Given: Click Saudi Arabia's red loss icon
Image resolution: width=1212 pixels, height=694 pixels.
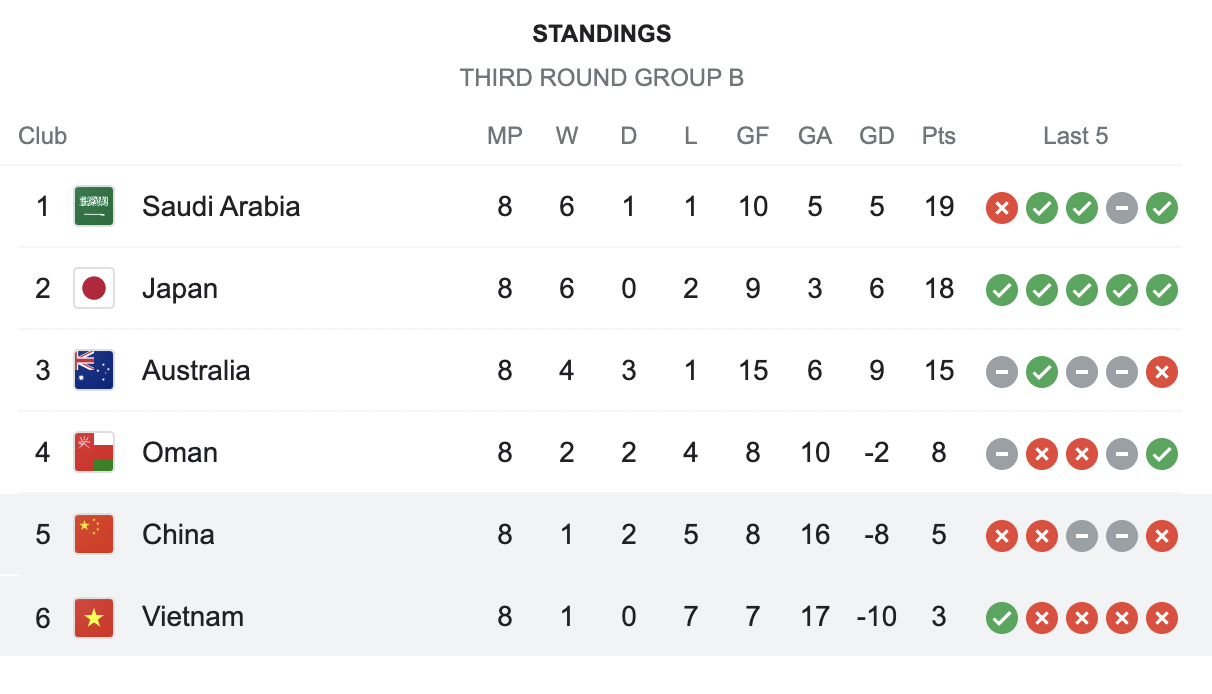Looking at the screenshot, I should (x=1001, y=208).
